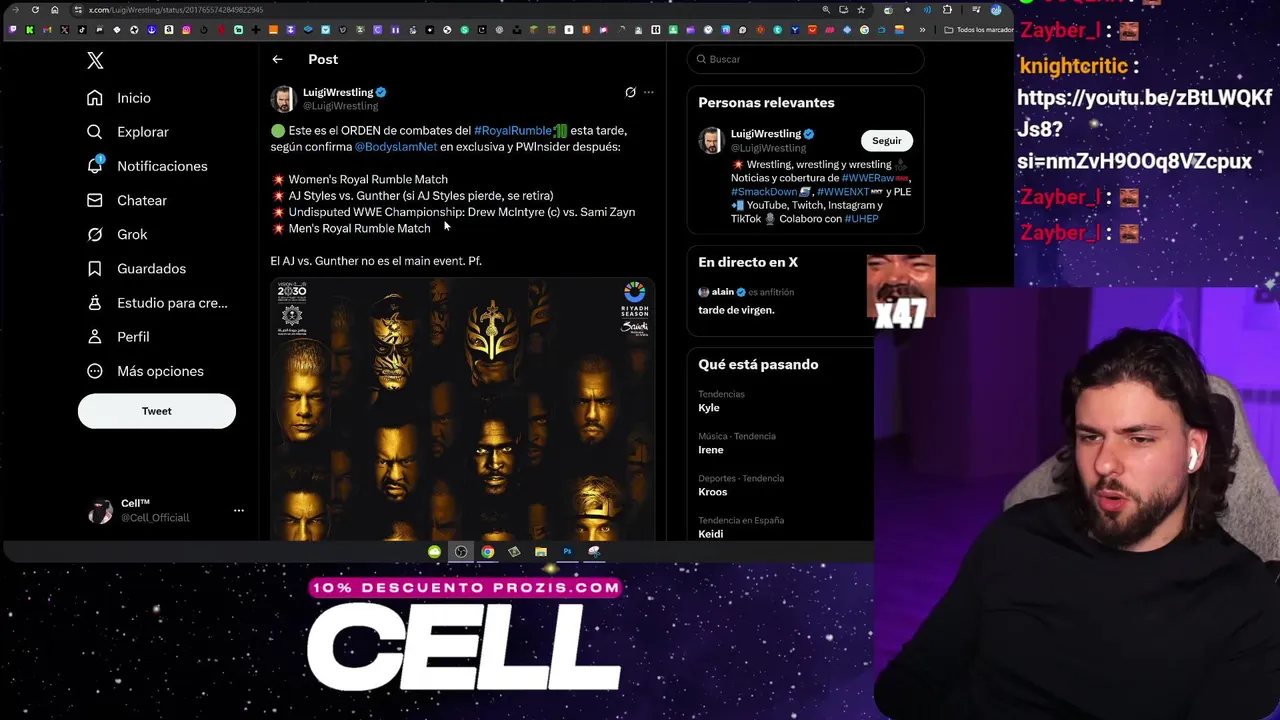Open Google Chrome from the taskbar
The width and height of the screenshot is (1280, 720).
[487, 552]
